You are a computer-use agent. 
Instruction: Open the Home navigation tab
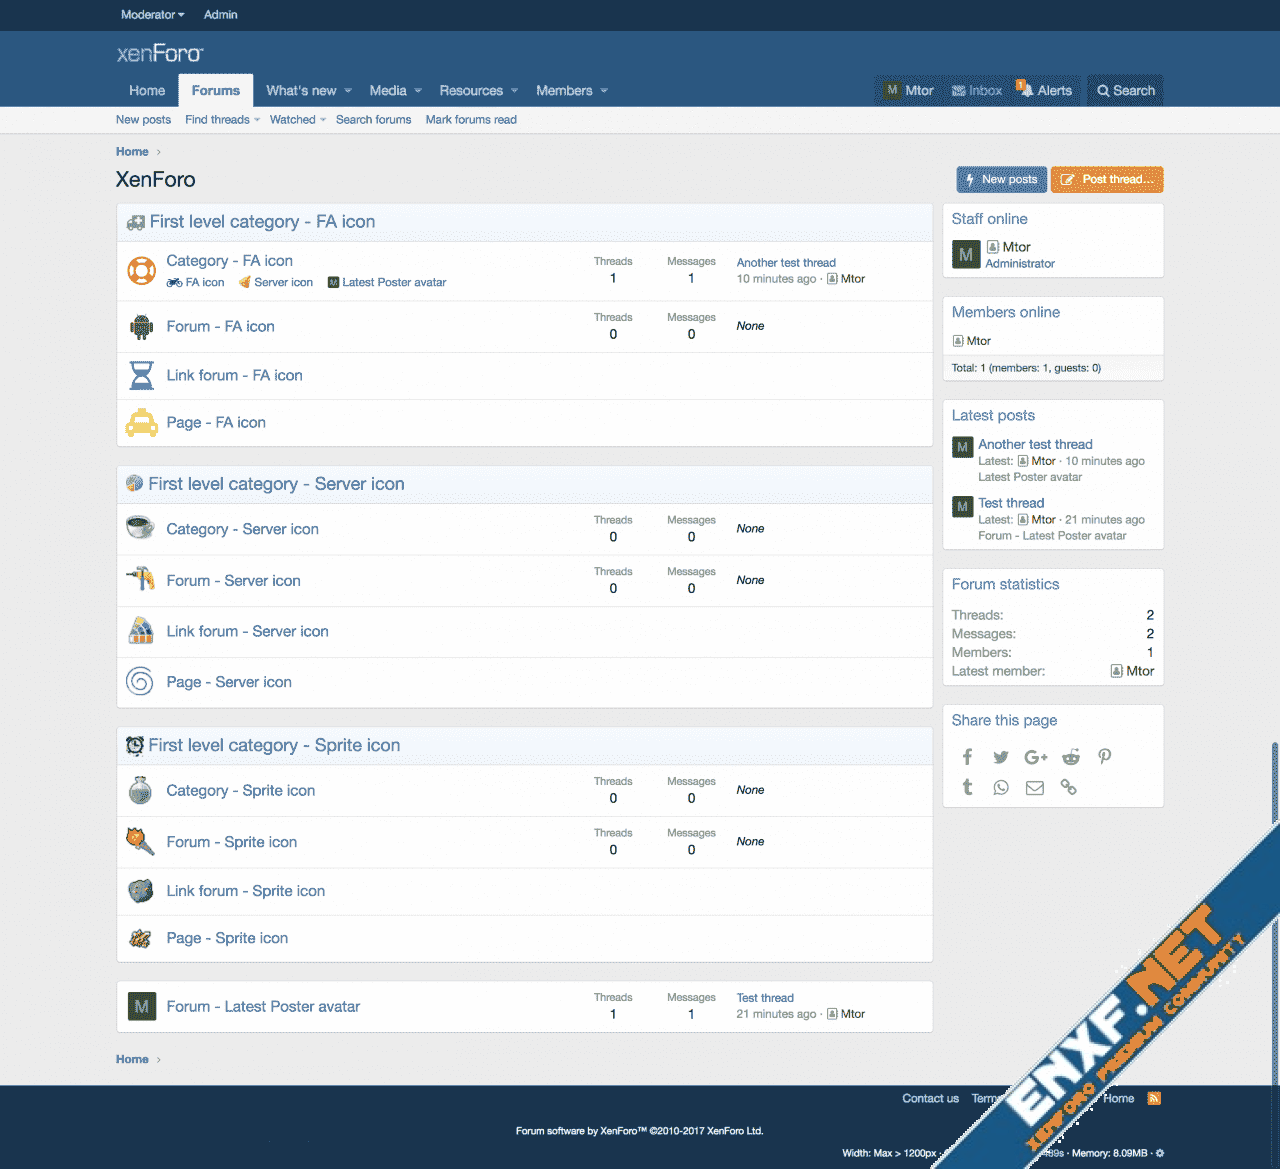tap(147, 91)
